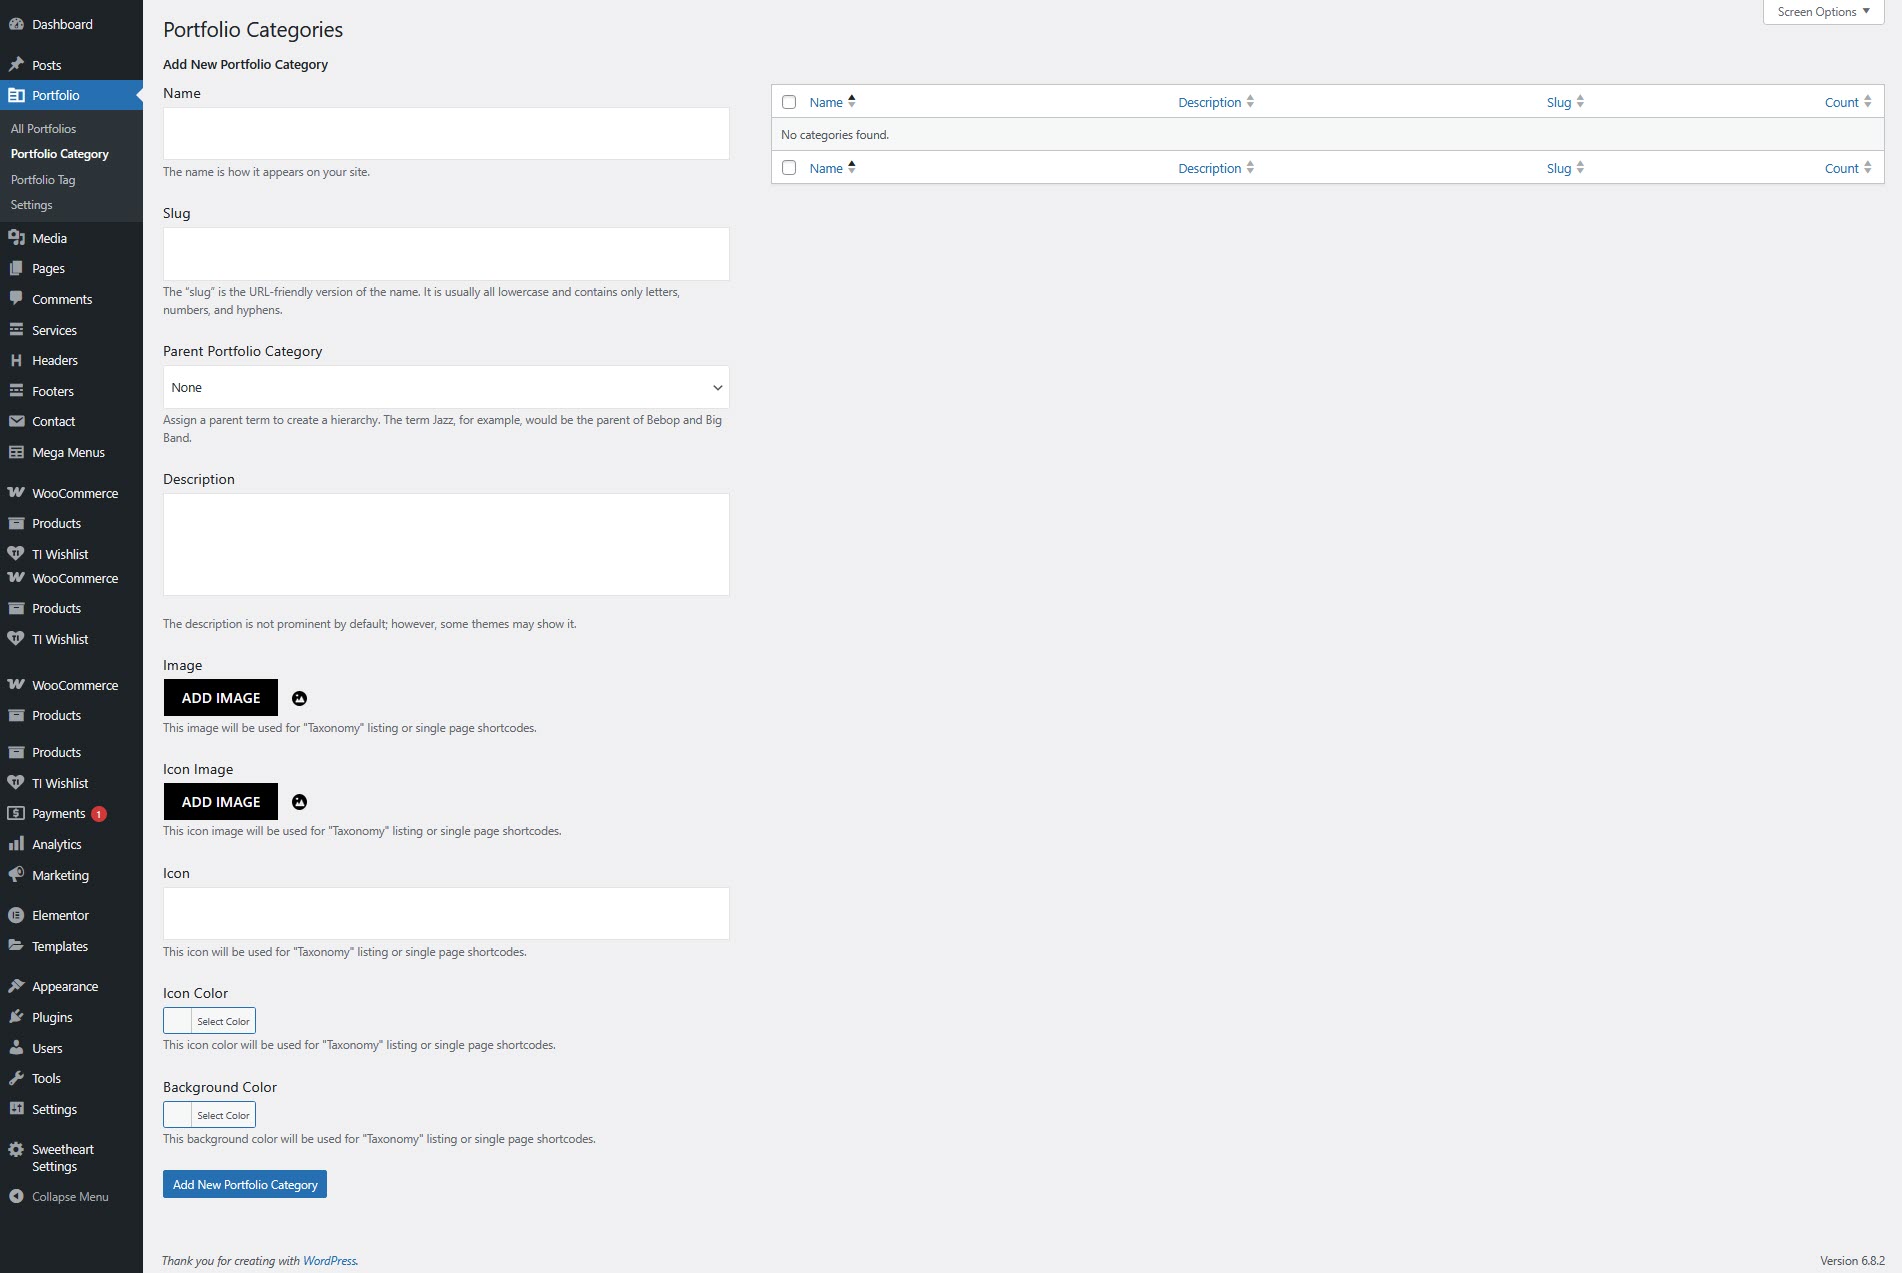Viewport: 1902px width, 1273px height.
Task: Click the round image icon beside Image's Add Image
Action: pos(299,698)
